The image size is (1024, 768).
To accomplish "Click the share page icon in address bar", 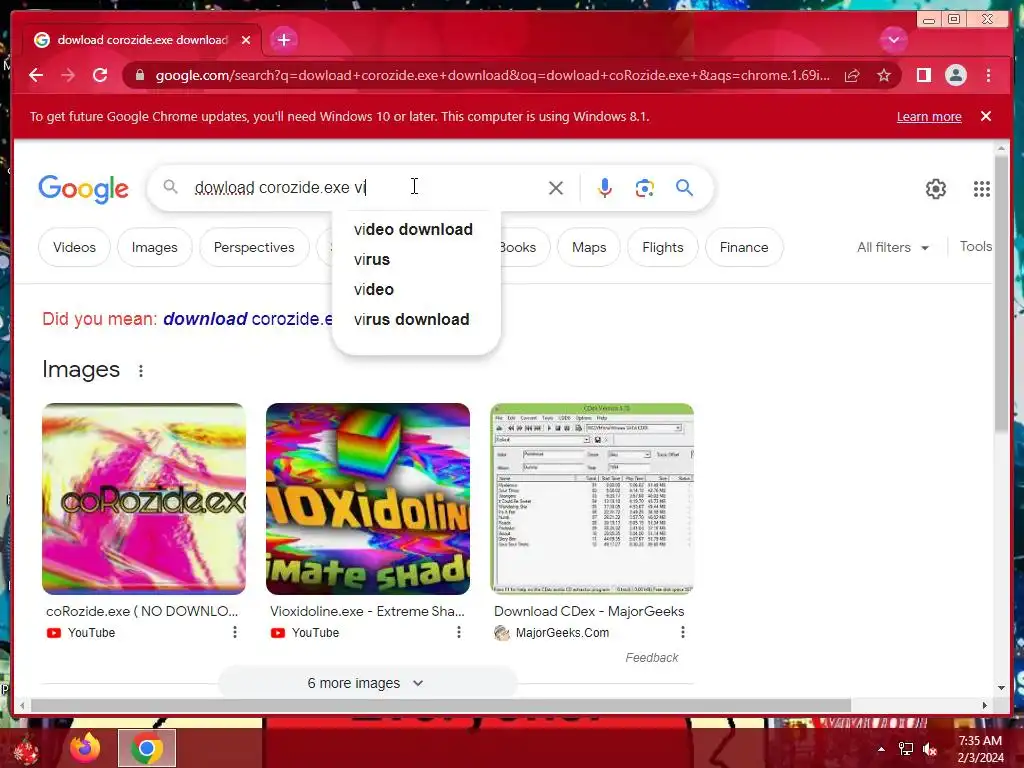I will [852, 76].
